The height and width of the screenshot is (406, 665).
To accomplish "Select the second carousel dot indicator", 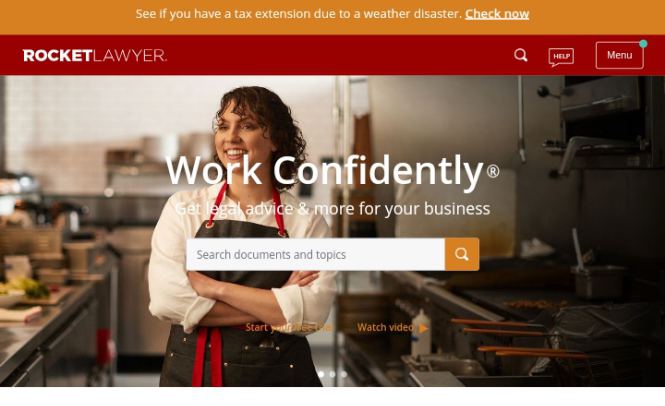I will coord(332,374).
